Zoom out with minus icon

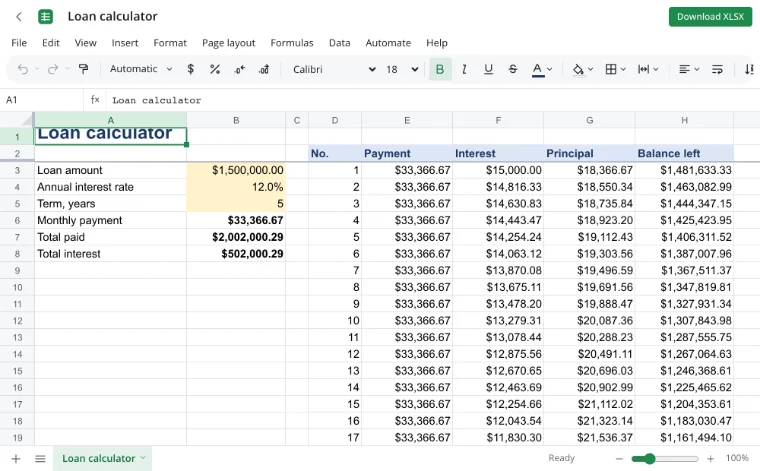click(x=619, y=458)
